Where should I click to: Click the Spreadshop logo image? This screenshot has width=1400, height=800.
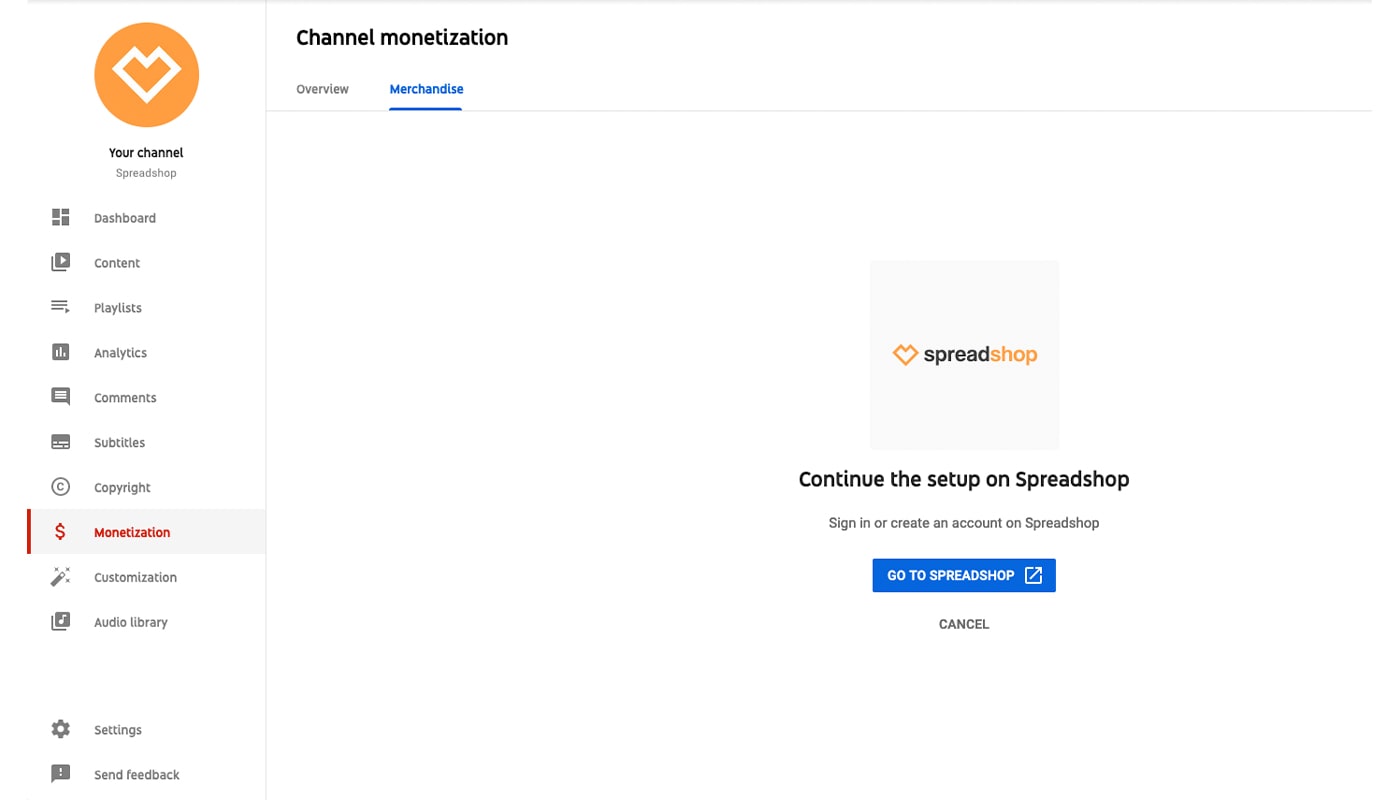[x=964, y=355]
